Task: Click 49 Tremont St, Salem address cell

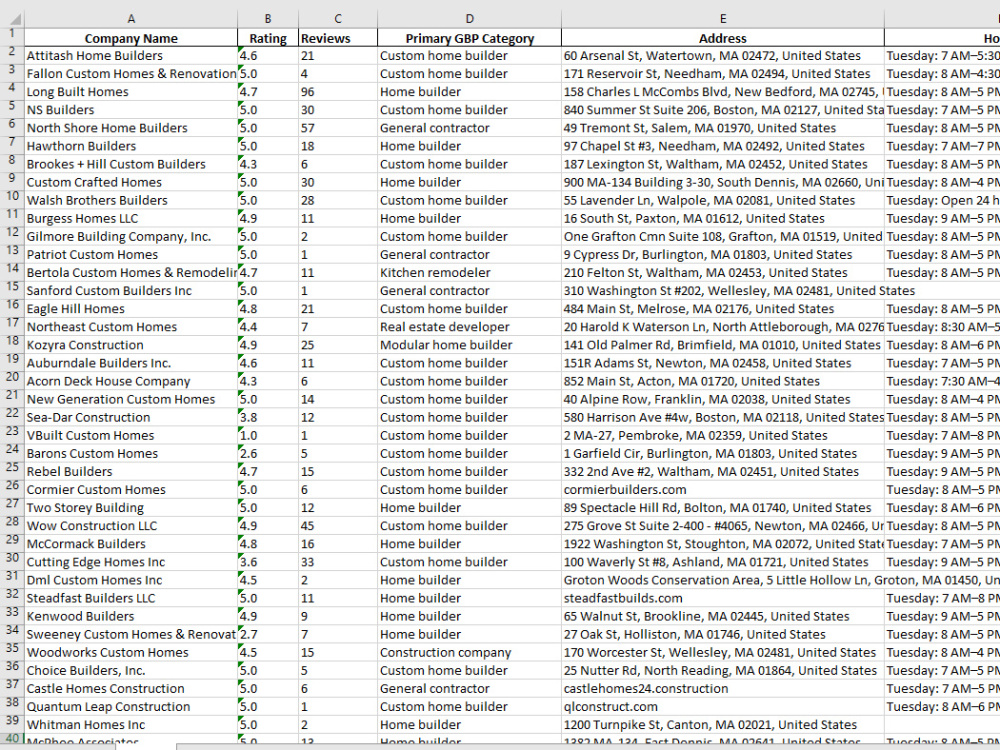Action: 723,128
